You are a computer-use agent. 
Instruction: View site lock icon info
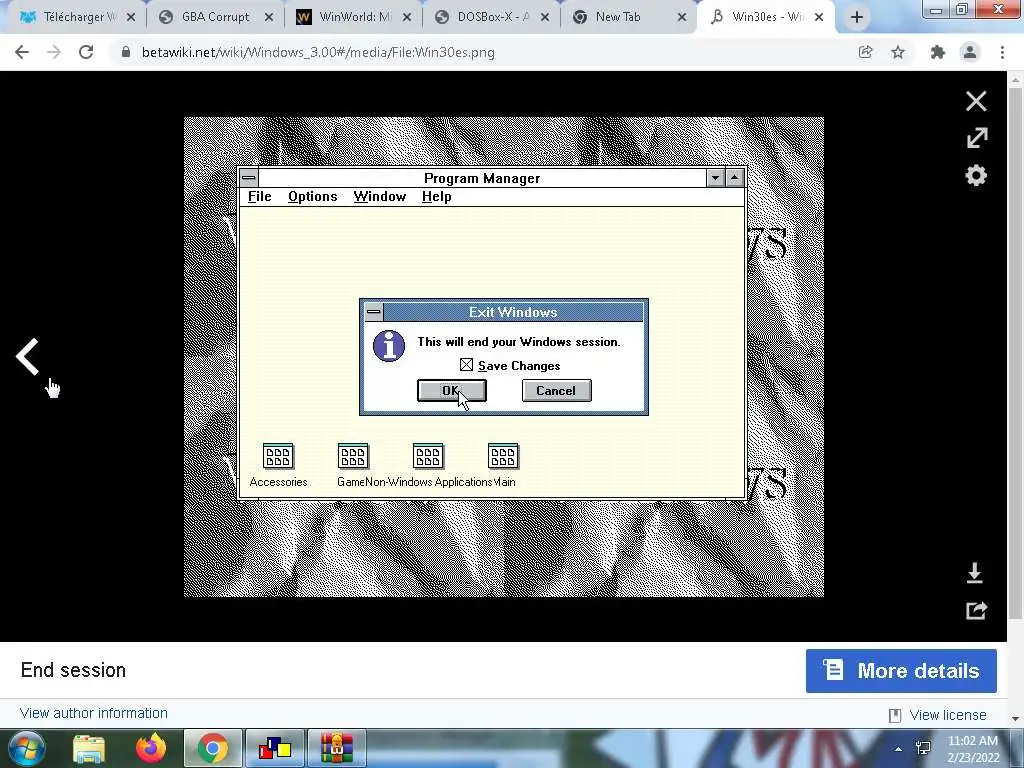[x=126, y=52]
